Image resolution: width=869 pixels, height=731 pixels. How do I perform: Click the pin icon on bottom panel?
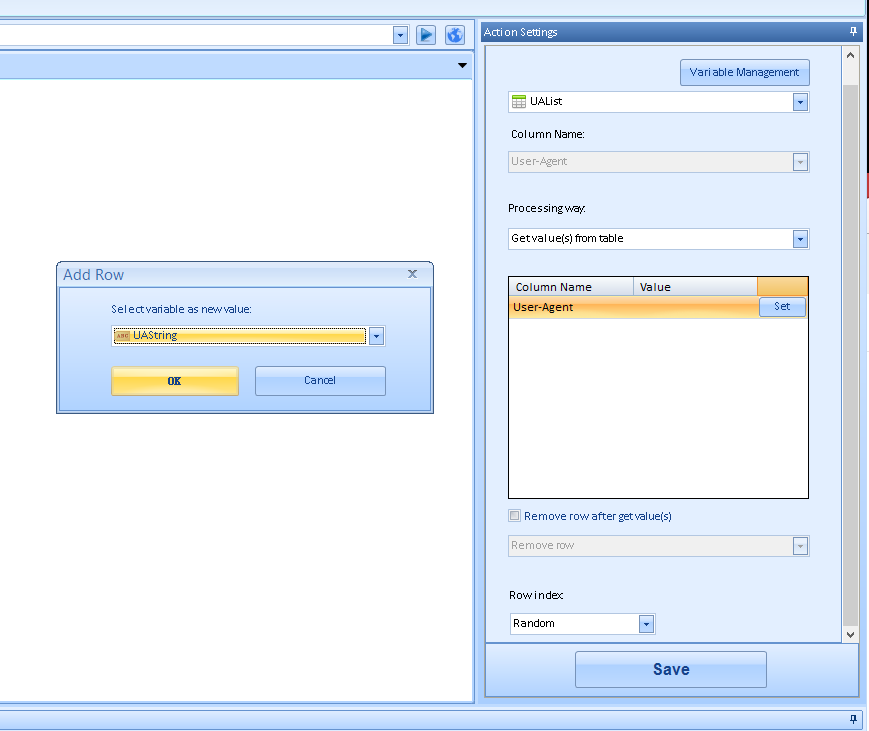point(853,719)
